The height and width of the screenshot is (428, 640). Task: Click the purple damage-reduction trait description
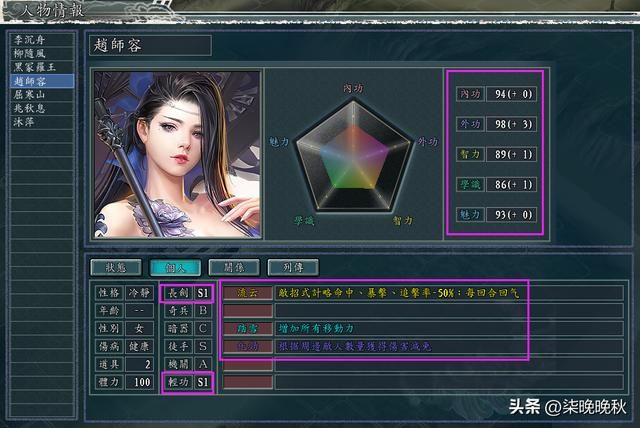click(354, 347)
